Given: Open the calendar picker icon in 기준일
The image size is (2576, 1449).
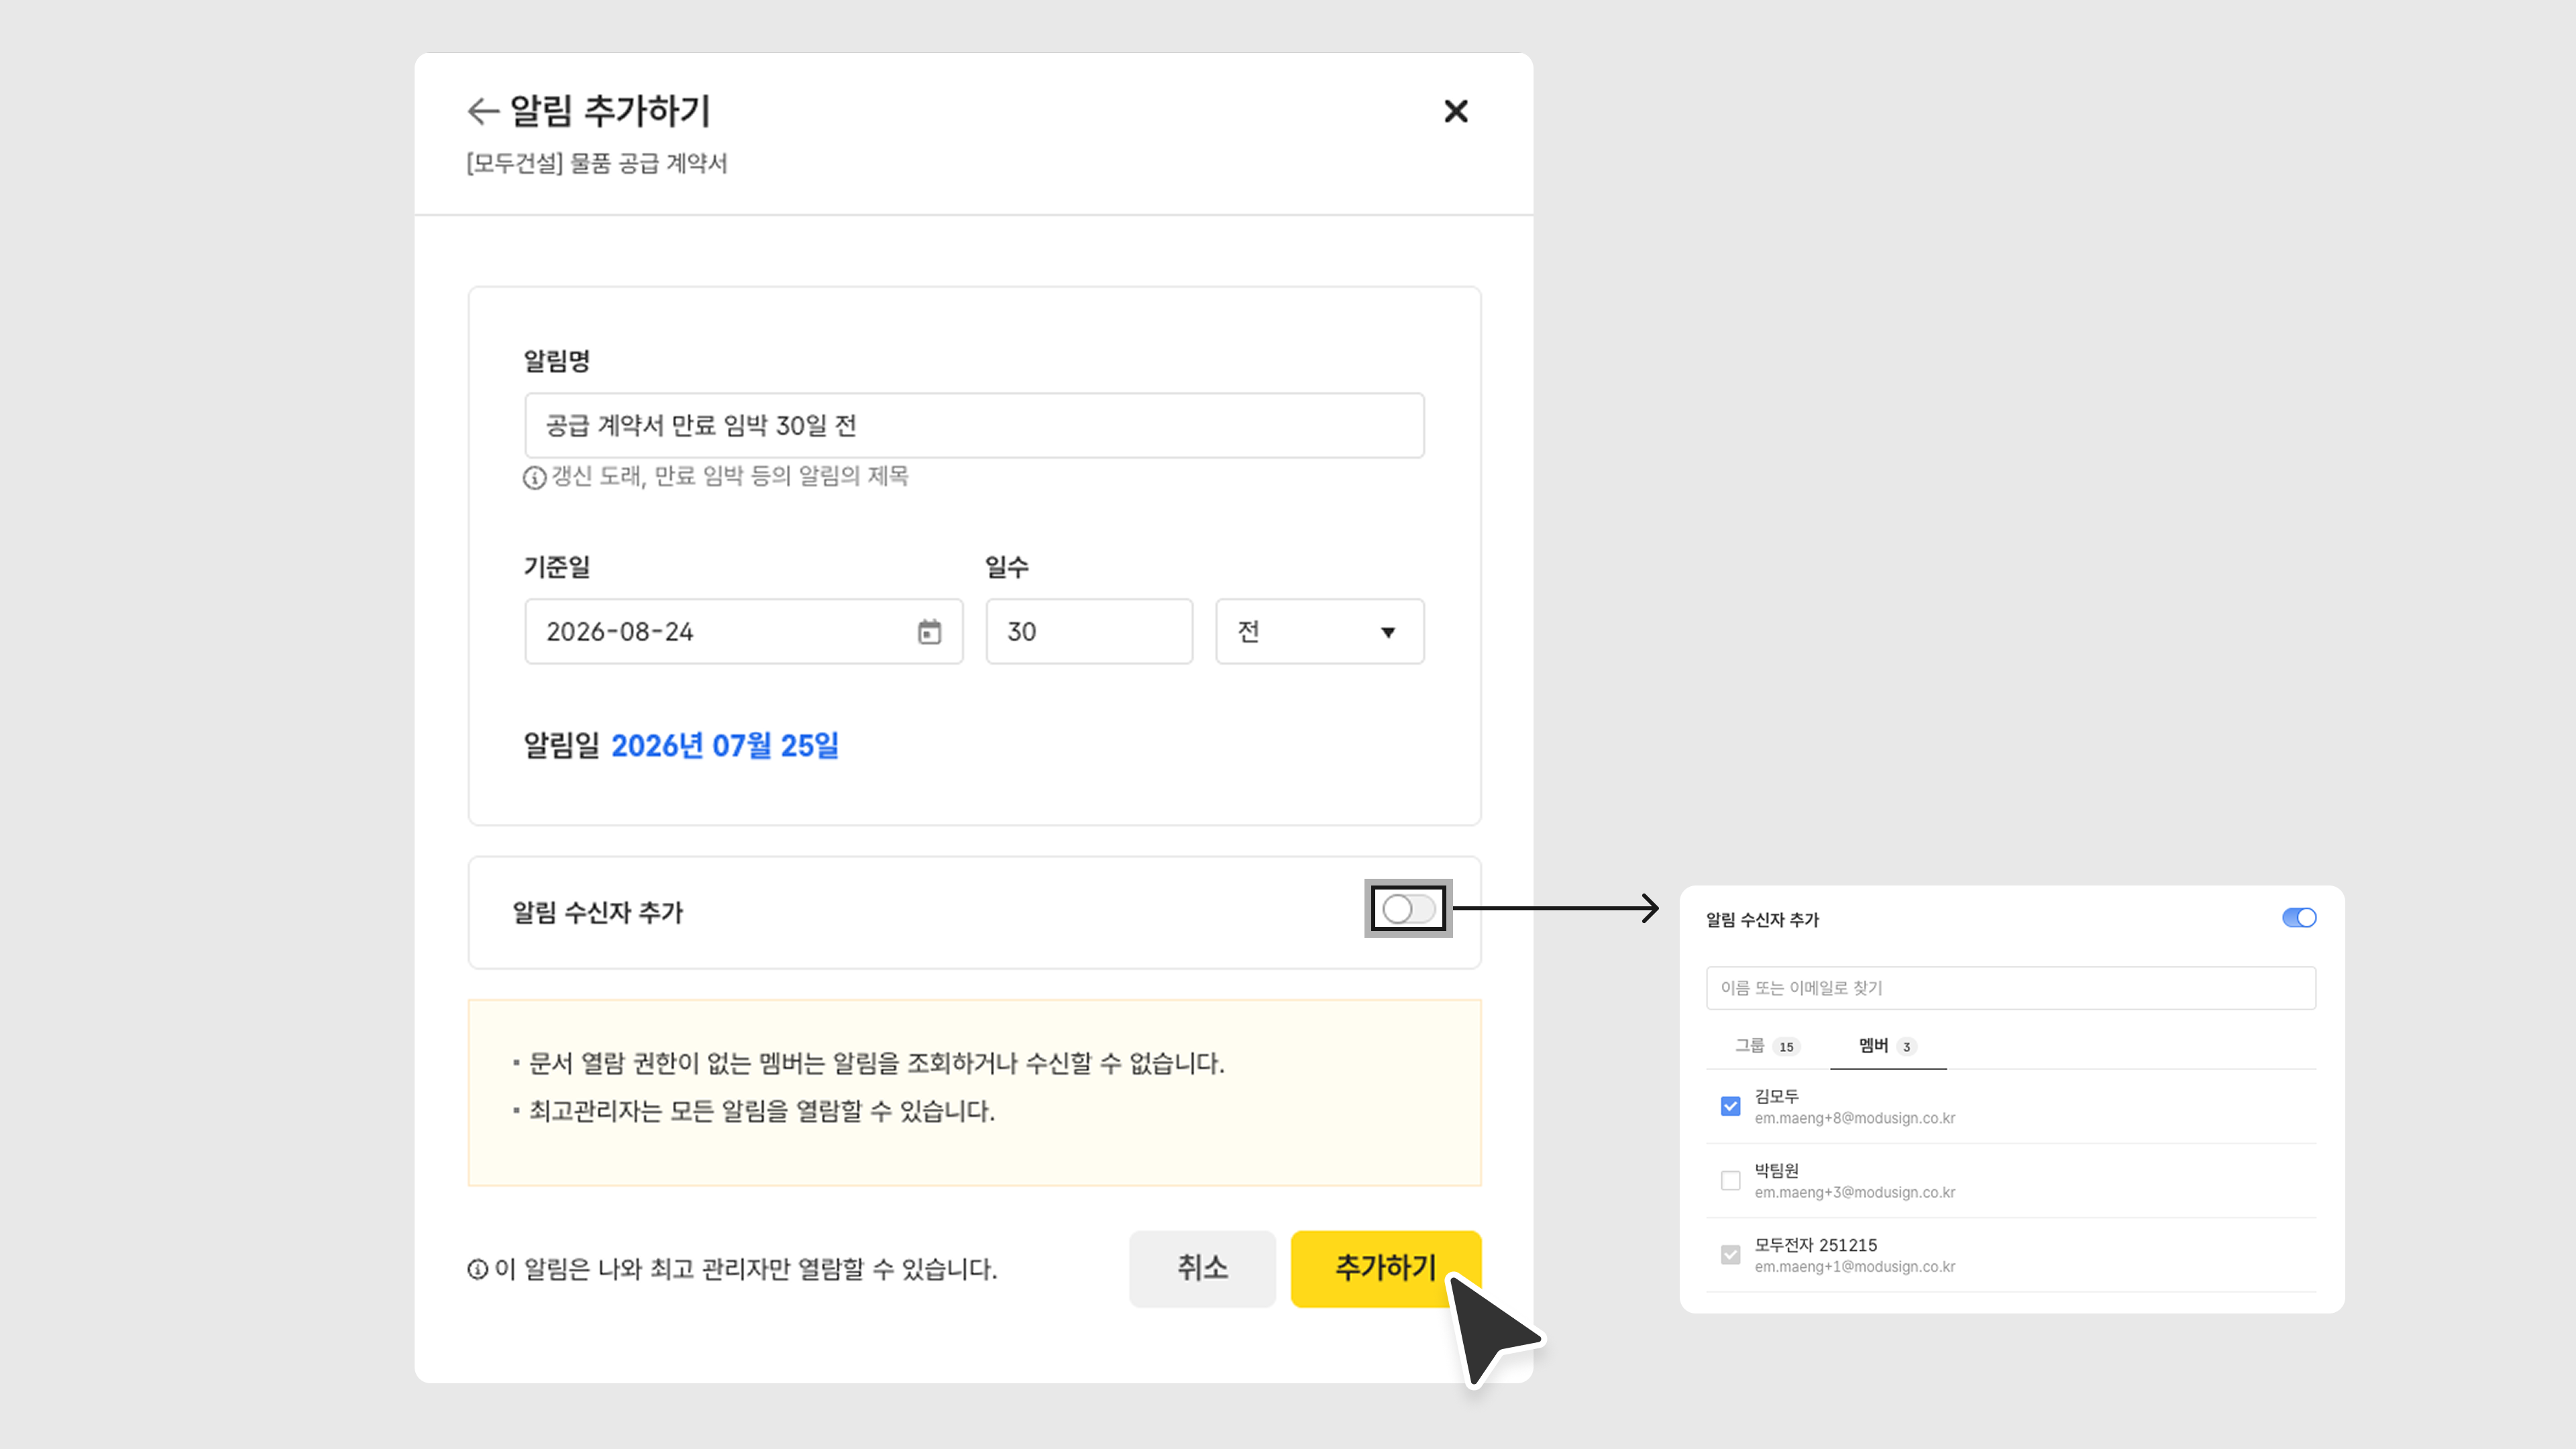Looking at the screenshot, I should coord(929,632).
